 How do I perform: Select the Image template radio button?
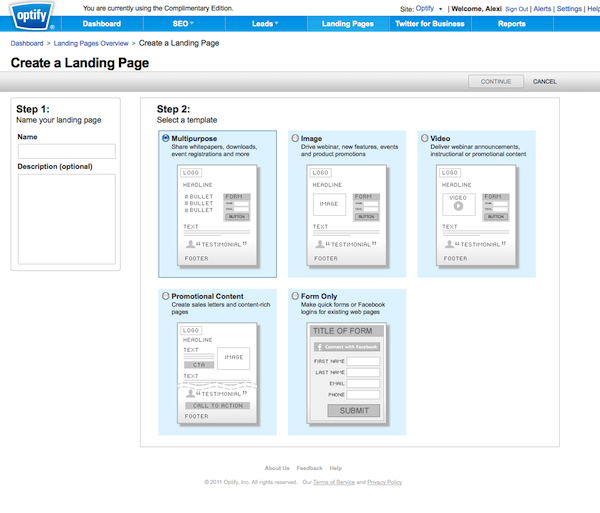[x=295, y=138]
